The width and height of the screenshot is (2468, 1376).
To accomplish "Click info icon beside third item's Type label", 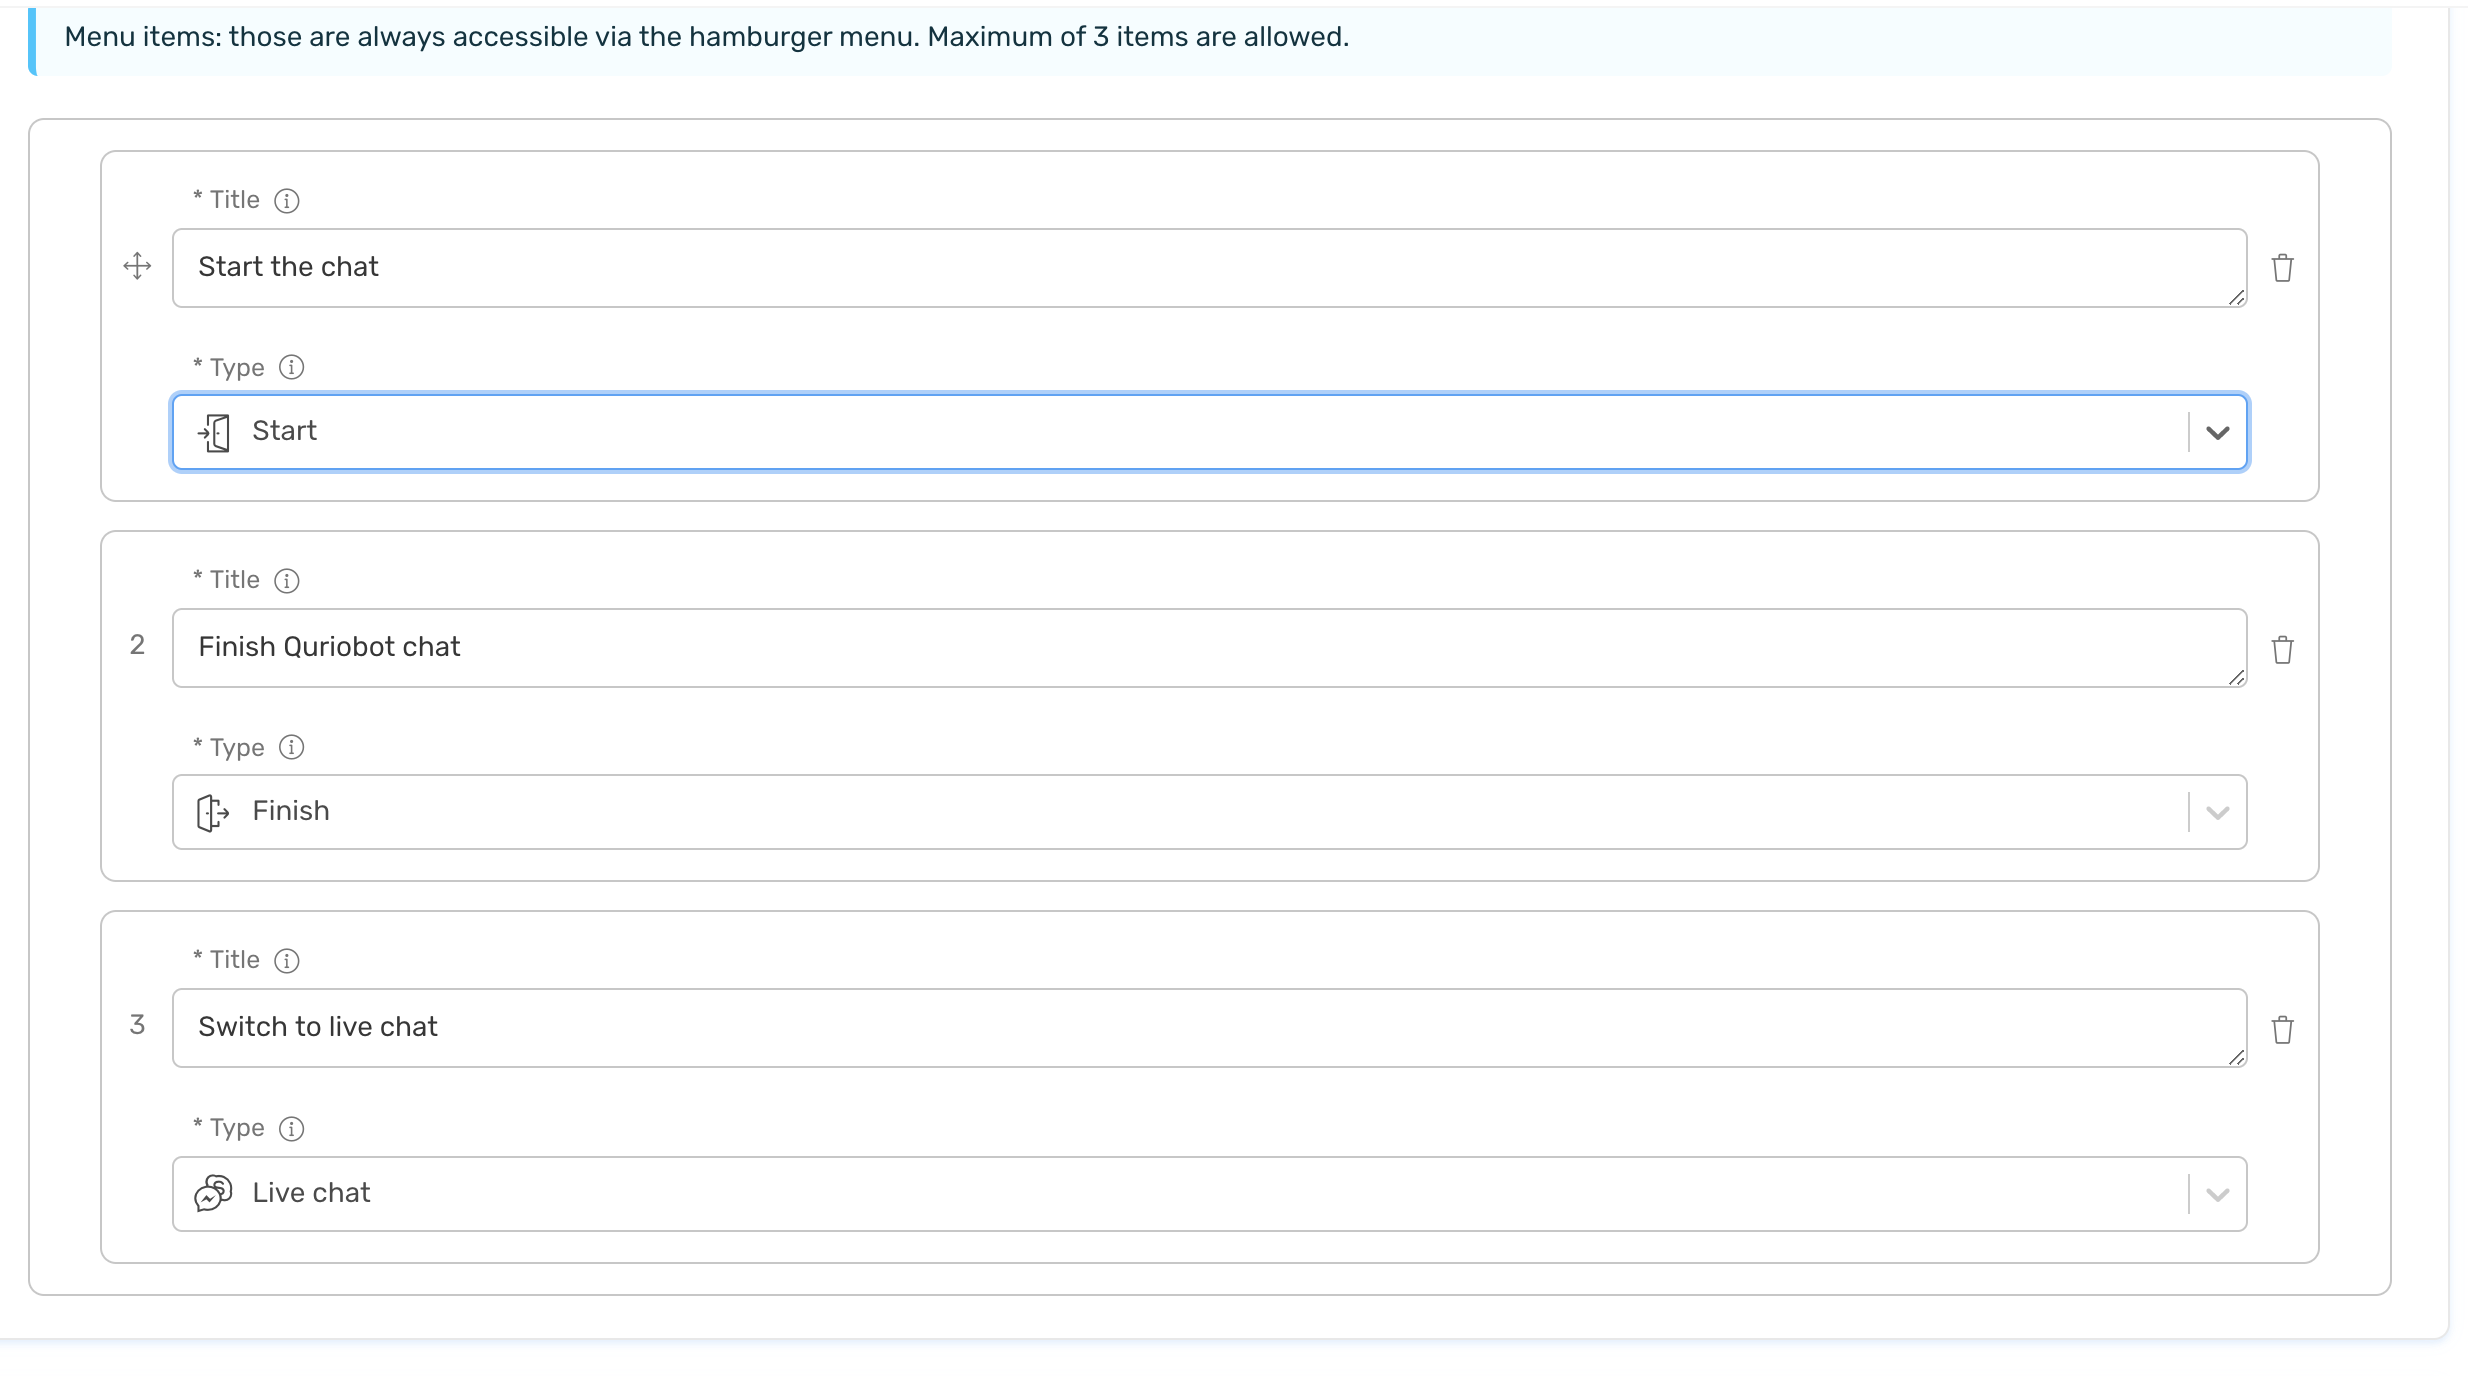I will pos(291,1129).
